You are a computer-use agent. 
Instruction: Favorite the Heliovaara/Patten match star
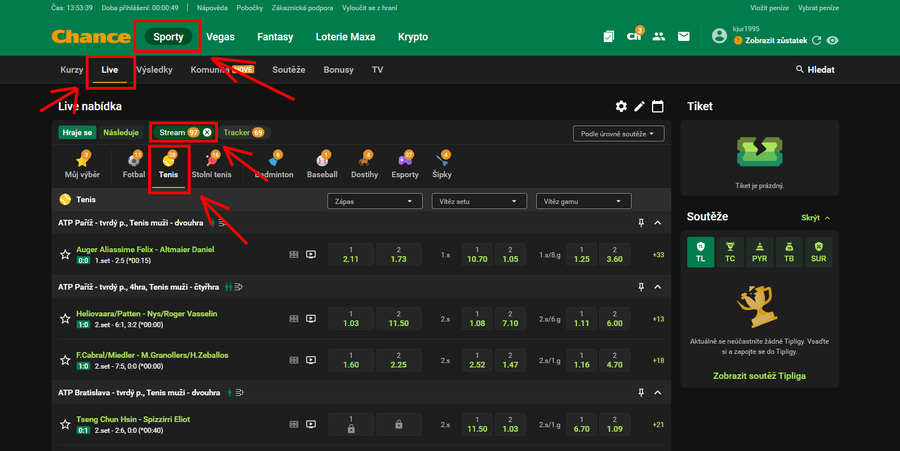pos(66,319)
